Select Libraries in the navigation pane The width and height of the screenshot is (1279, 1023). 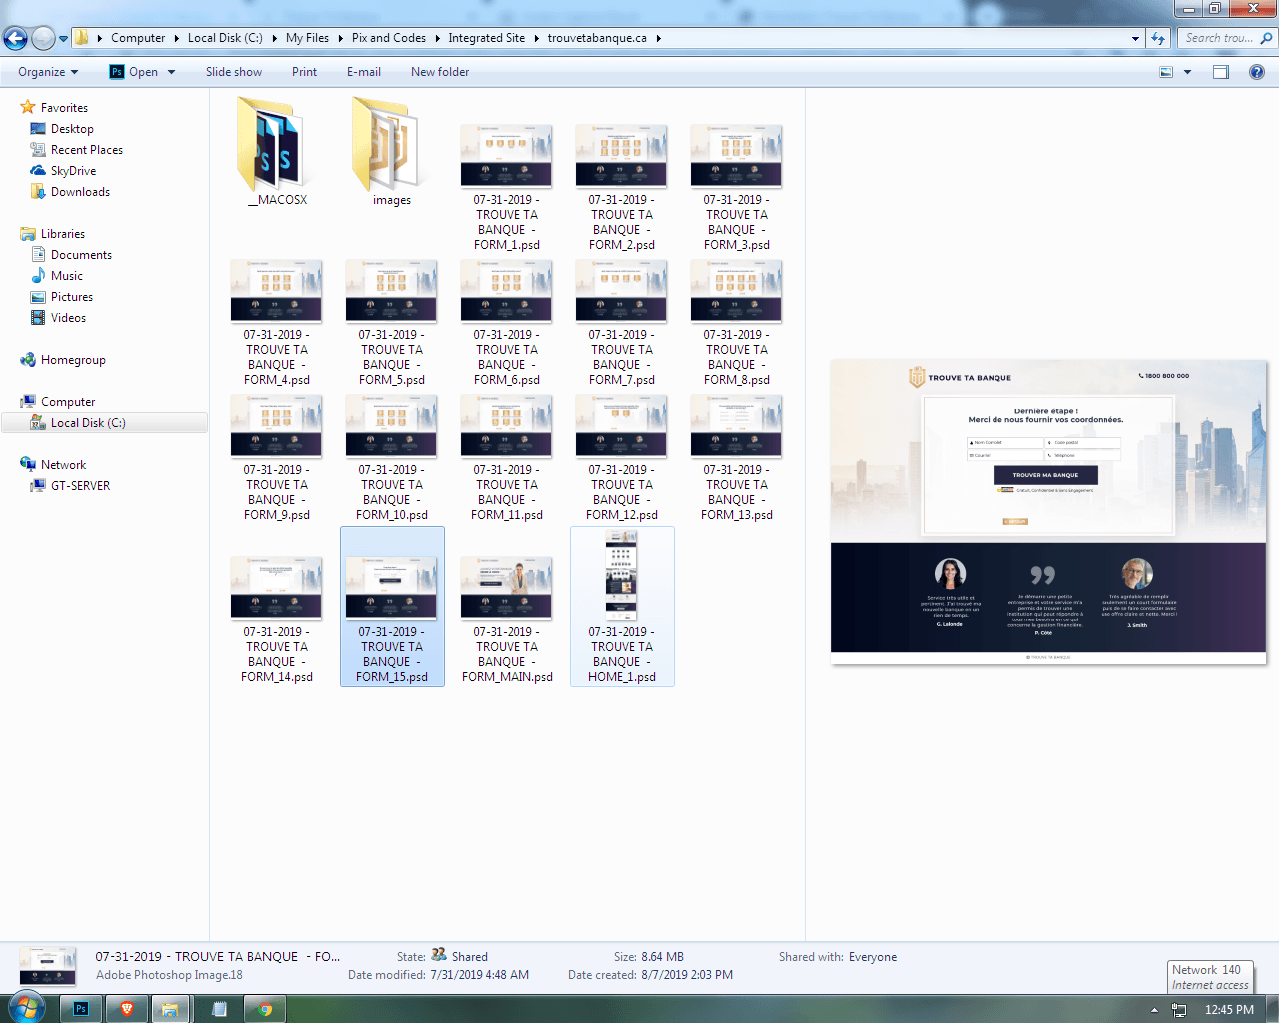point(62,234)
